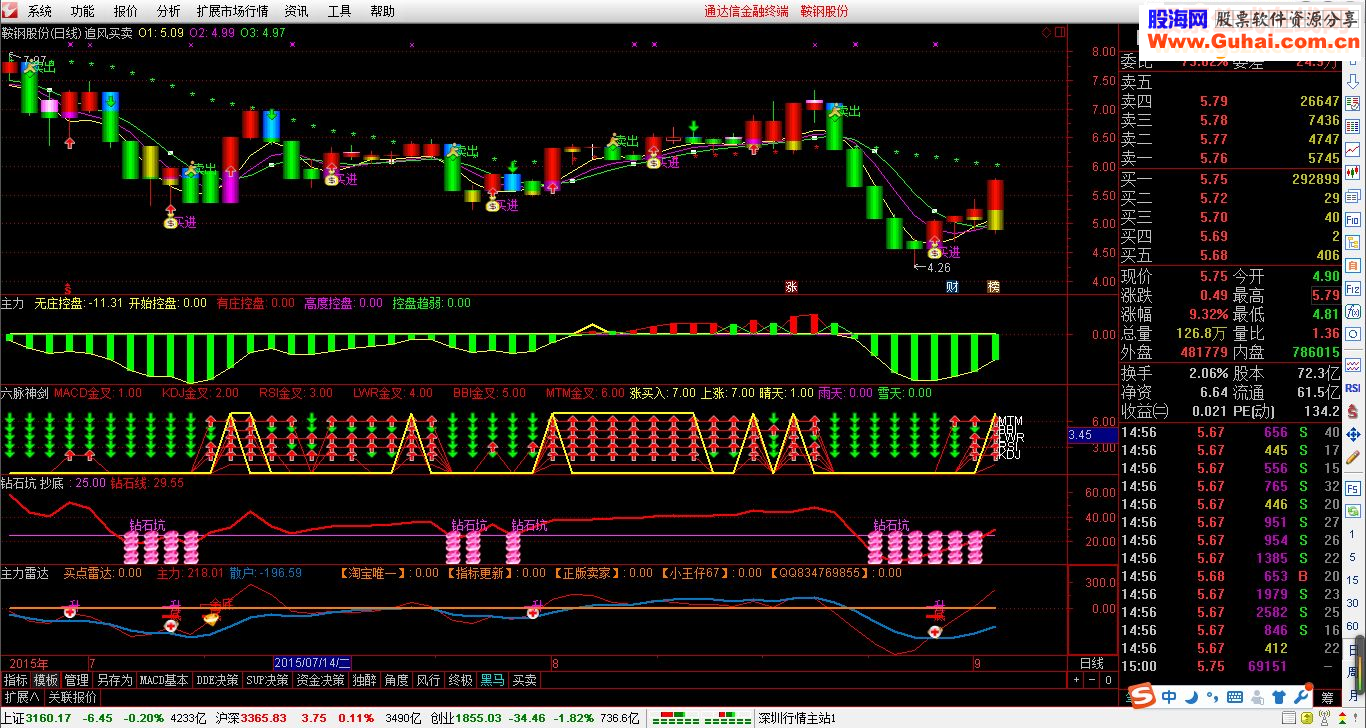Screen dimensions: 1366x728
Task: Click the FS sidebar icon
Action: point(1353,488)
